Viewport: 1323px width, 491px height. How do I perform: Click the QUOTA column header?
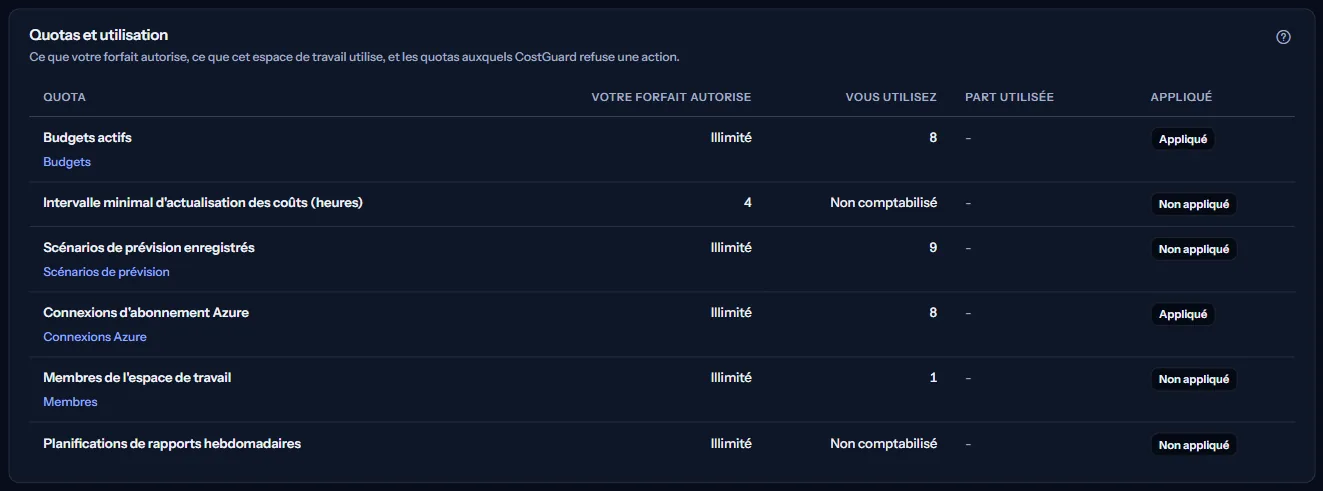(x=64, y=97)
